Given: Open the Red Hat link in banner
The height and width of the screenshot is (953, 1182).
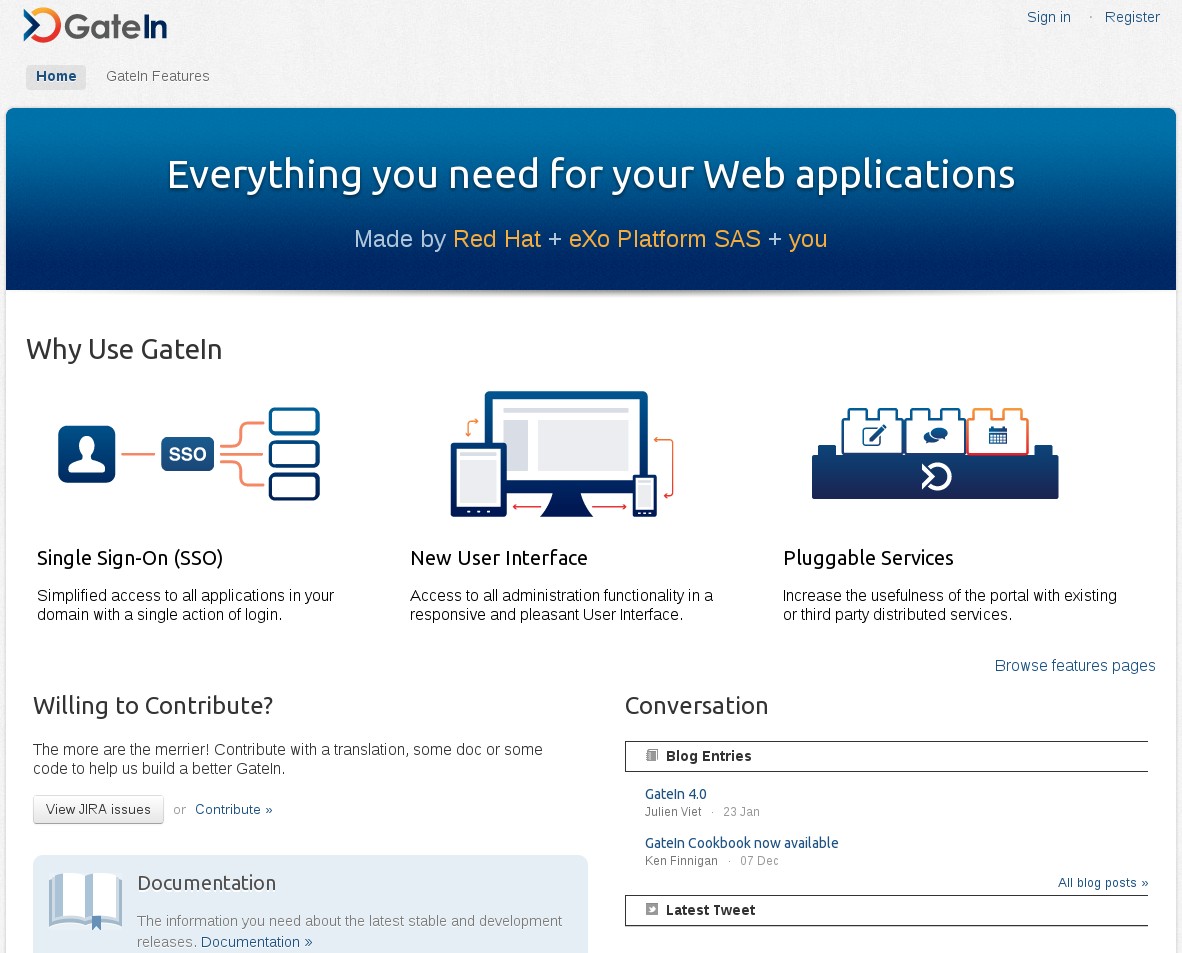Looking at the screenshot, I should click(497, 238).
